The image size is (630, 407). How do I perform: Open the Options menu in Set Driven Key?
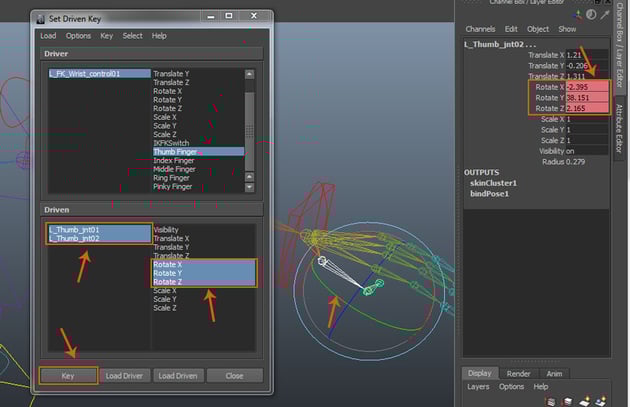78,36
